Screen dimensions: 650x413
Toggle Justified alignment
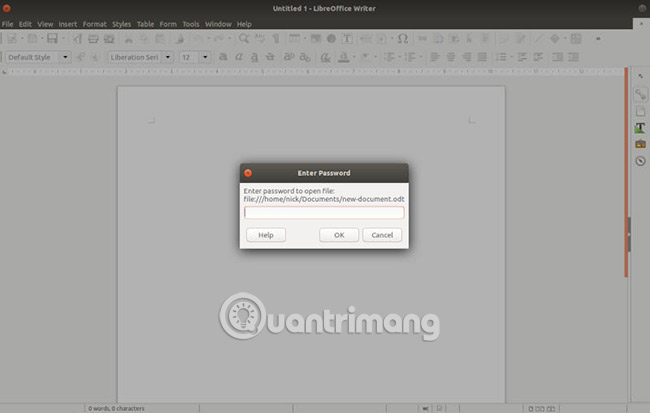[x=482, y=57]
